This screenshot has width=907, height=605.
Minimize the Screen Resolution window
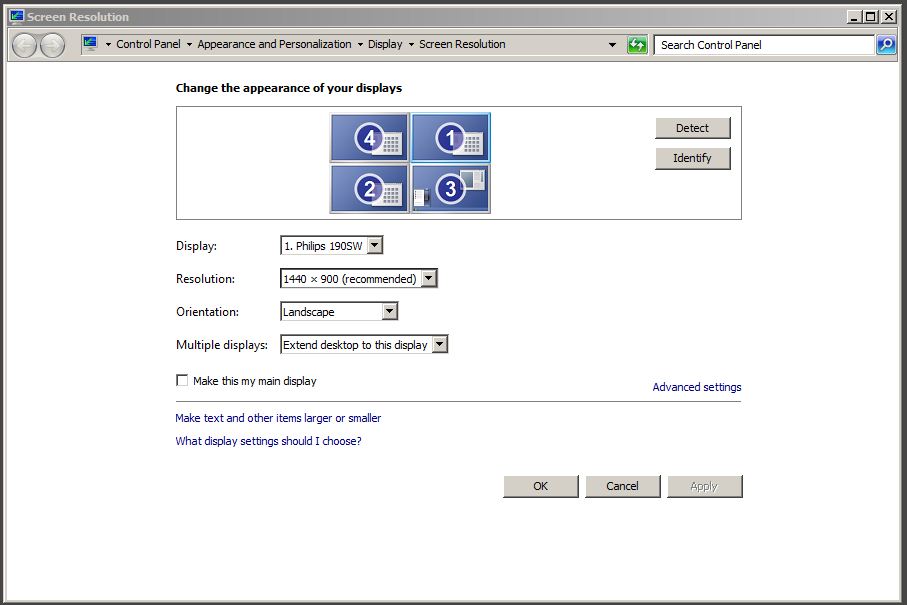click(x=854, y=17)
